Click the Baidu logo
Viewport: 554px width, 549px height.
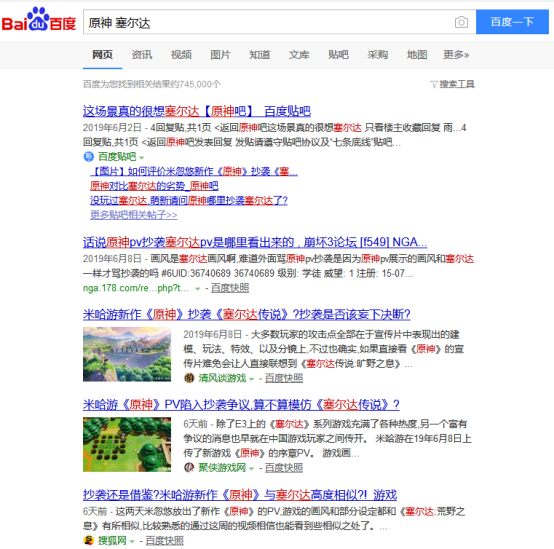coord(39,19)
